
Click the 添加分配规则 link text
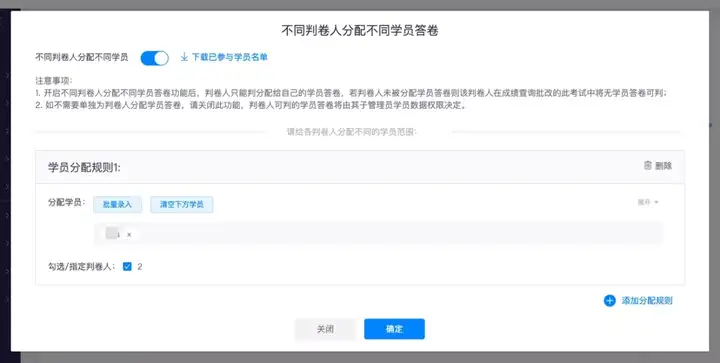tap(647, 301)
